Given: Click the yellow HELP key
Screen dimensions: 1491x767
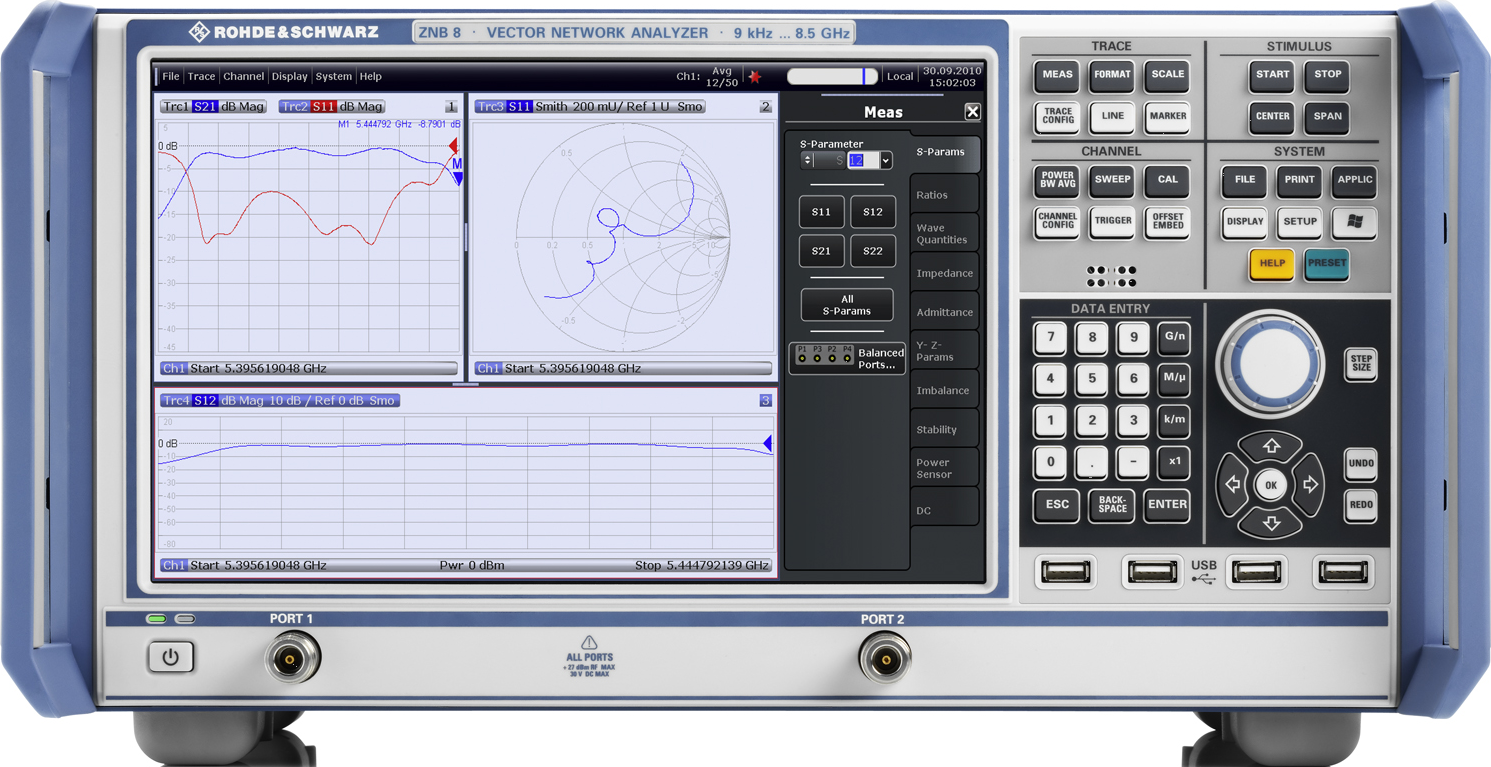Looking at the screenshot, I should 1271,264.
